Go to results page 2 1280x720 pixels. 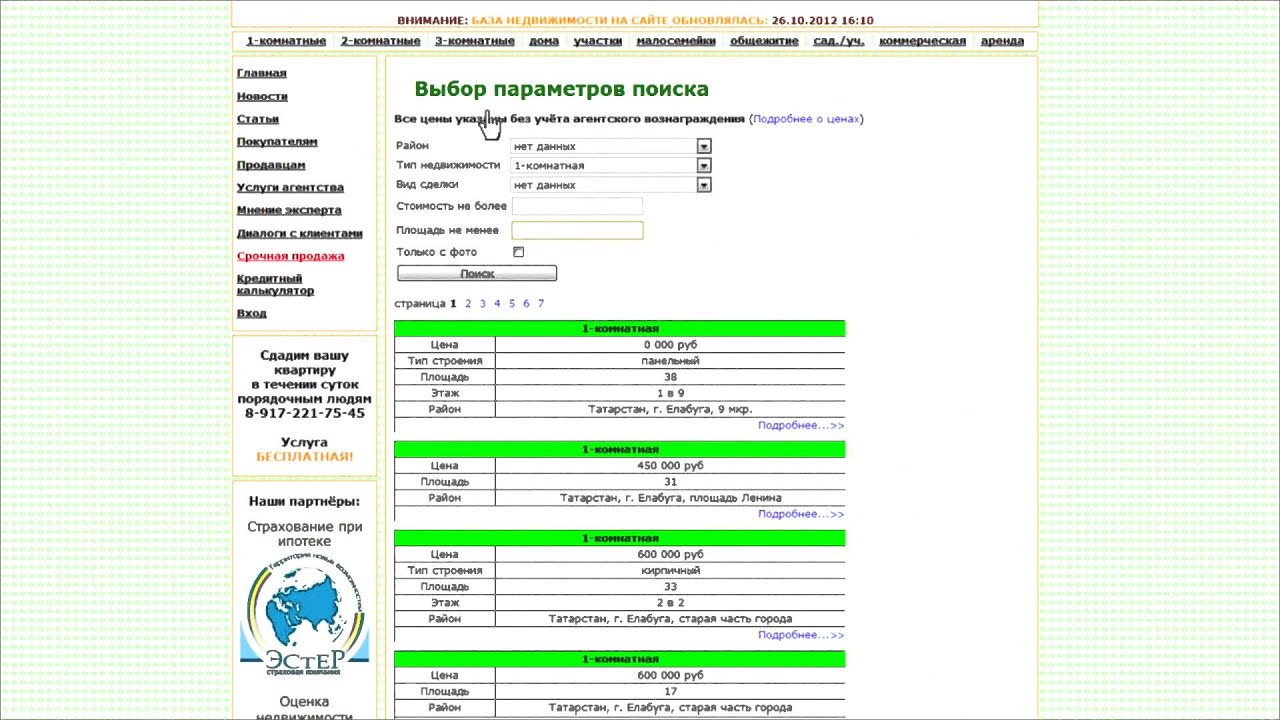click(468, 303)
